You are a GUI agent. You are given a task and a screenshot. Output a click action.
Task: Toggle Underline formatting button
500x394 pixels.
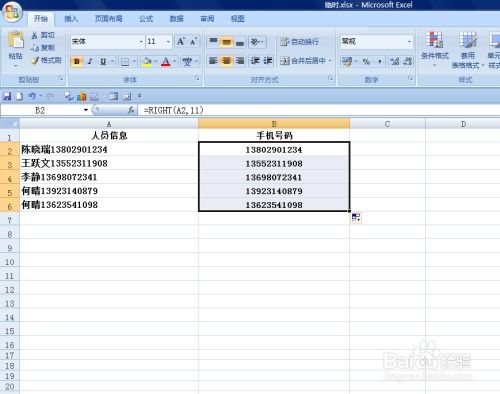click(x=103, y=62)
